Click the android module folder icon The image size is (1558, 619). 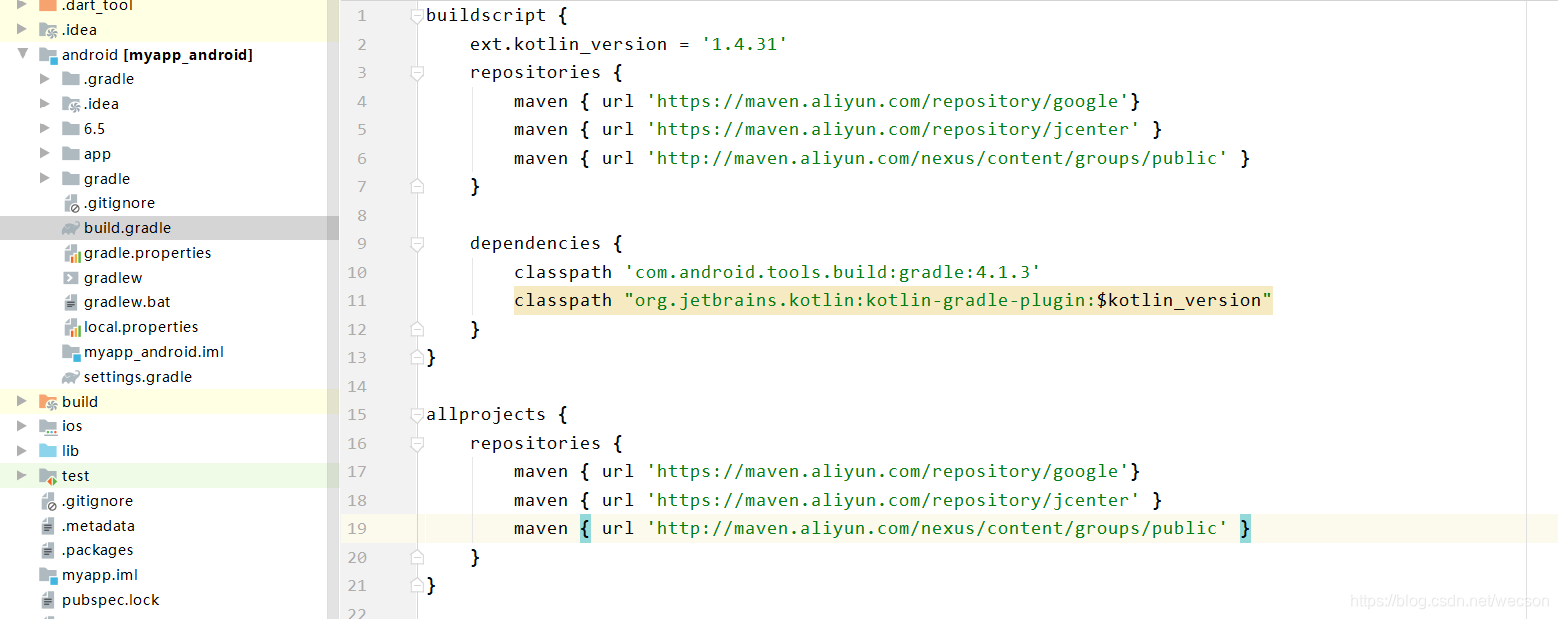click(48, 55)
